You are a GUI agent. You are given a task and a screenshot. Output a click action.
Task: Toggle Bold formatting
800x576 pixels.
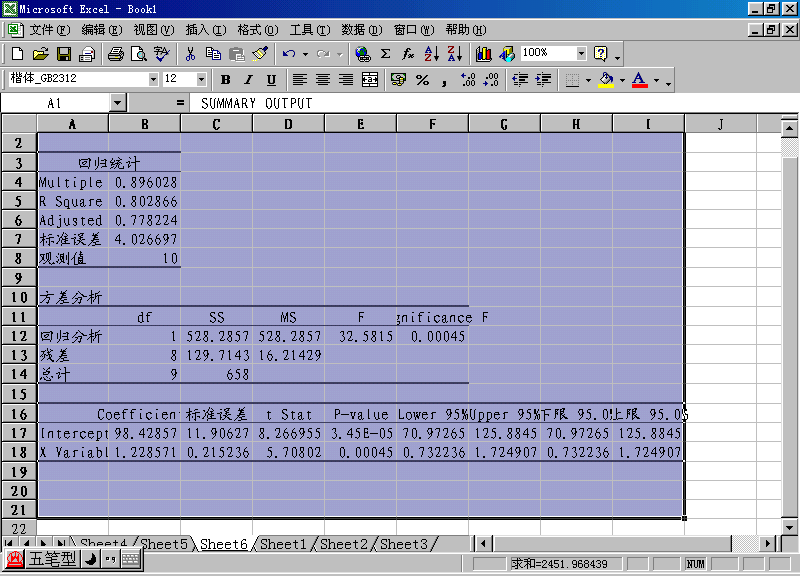[x=225, y=80]
